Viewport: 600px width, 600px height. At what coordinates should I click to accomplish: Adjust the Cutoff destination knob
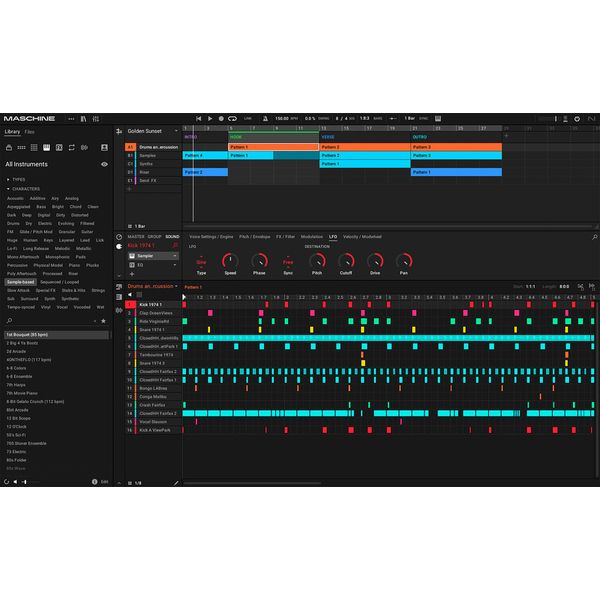pyautogui.click(x=346, y=261)
